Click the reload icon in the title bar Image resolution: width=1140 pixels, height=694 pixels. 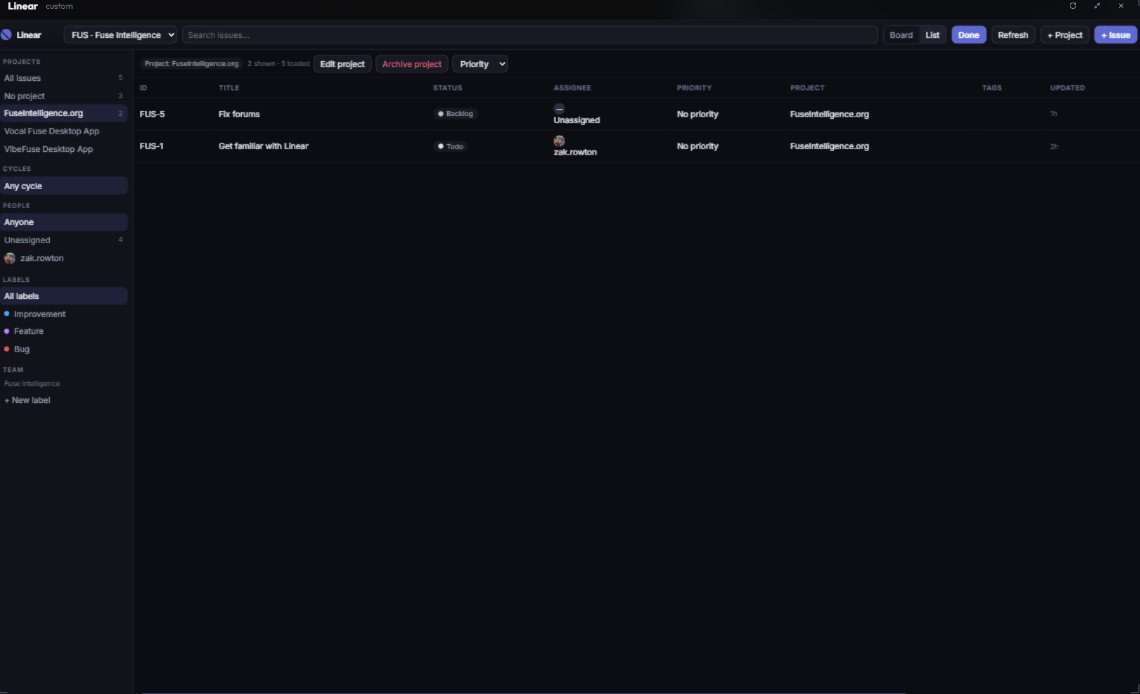coord(1072,6)
